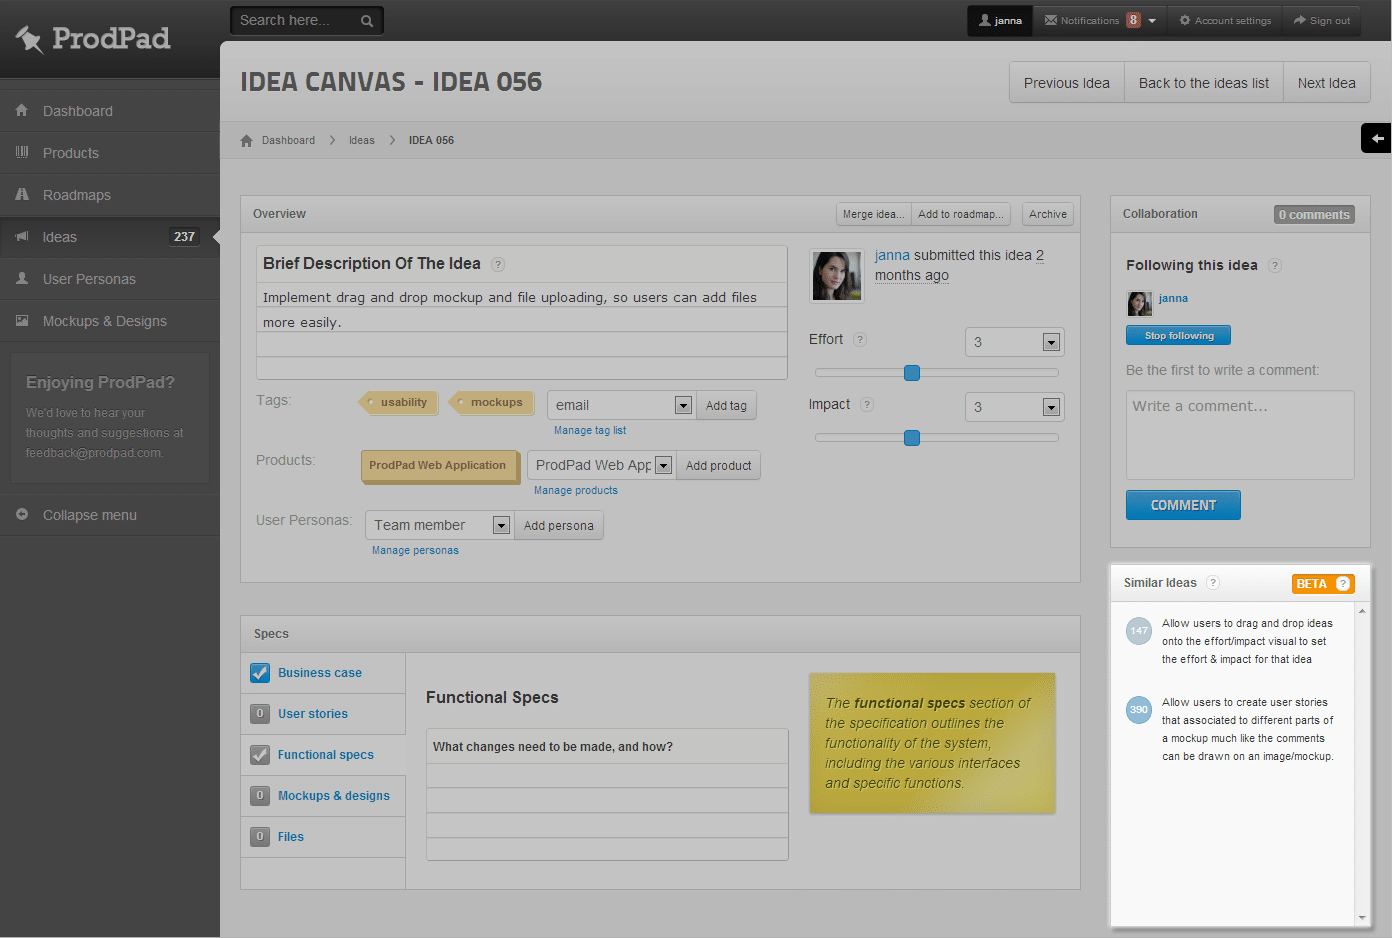Click the help icon next to Impact

tap(867, 405)
